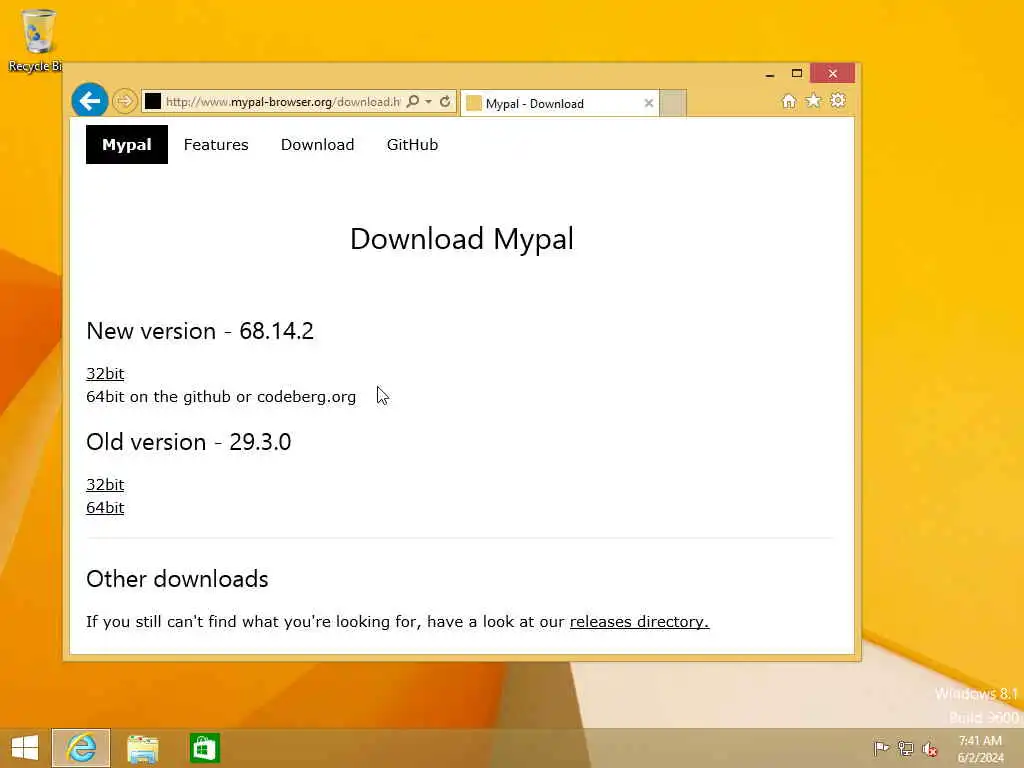Image resolution: width=1024 pixels, height=768 pixels.
Task: Open the releases directory link
Action: pos(639,622)
